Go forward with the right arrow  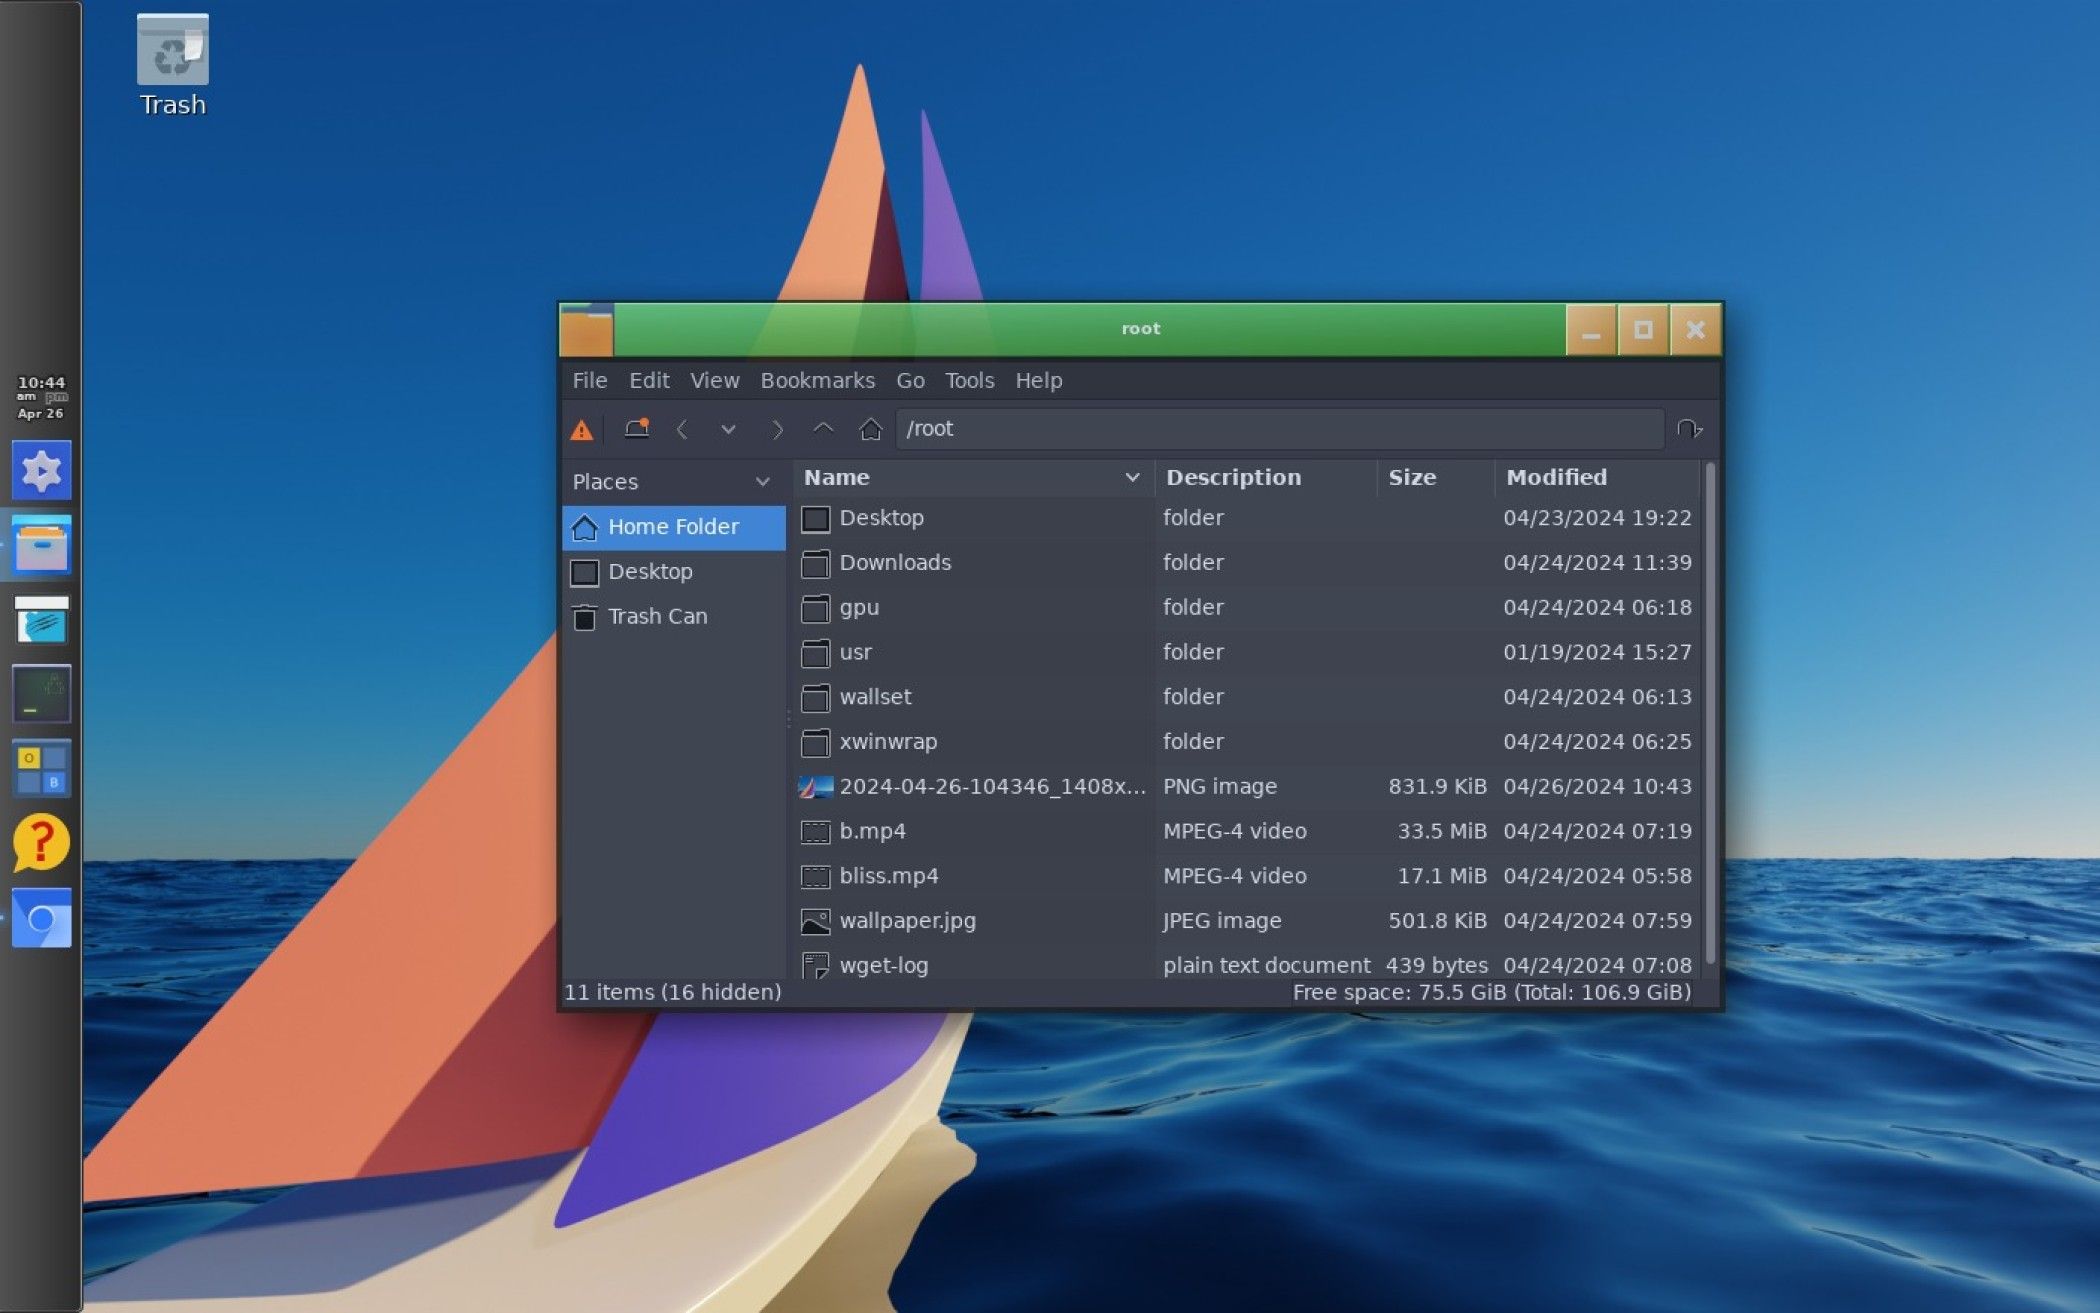(776, 430)
